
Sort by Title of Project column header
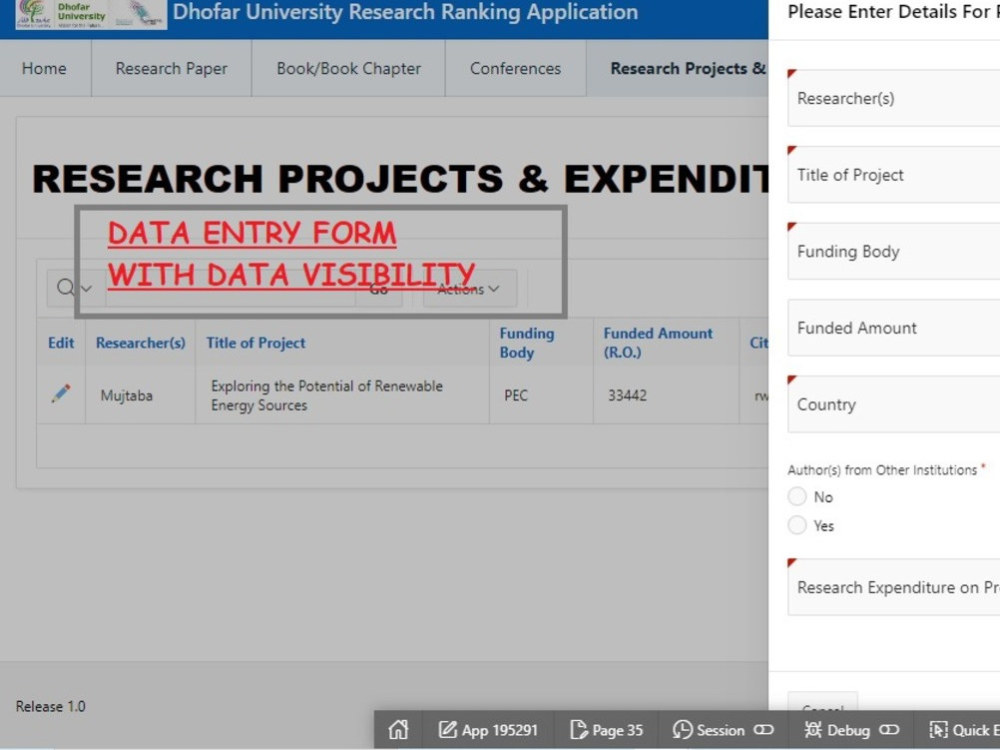tap(256, 342)
